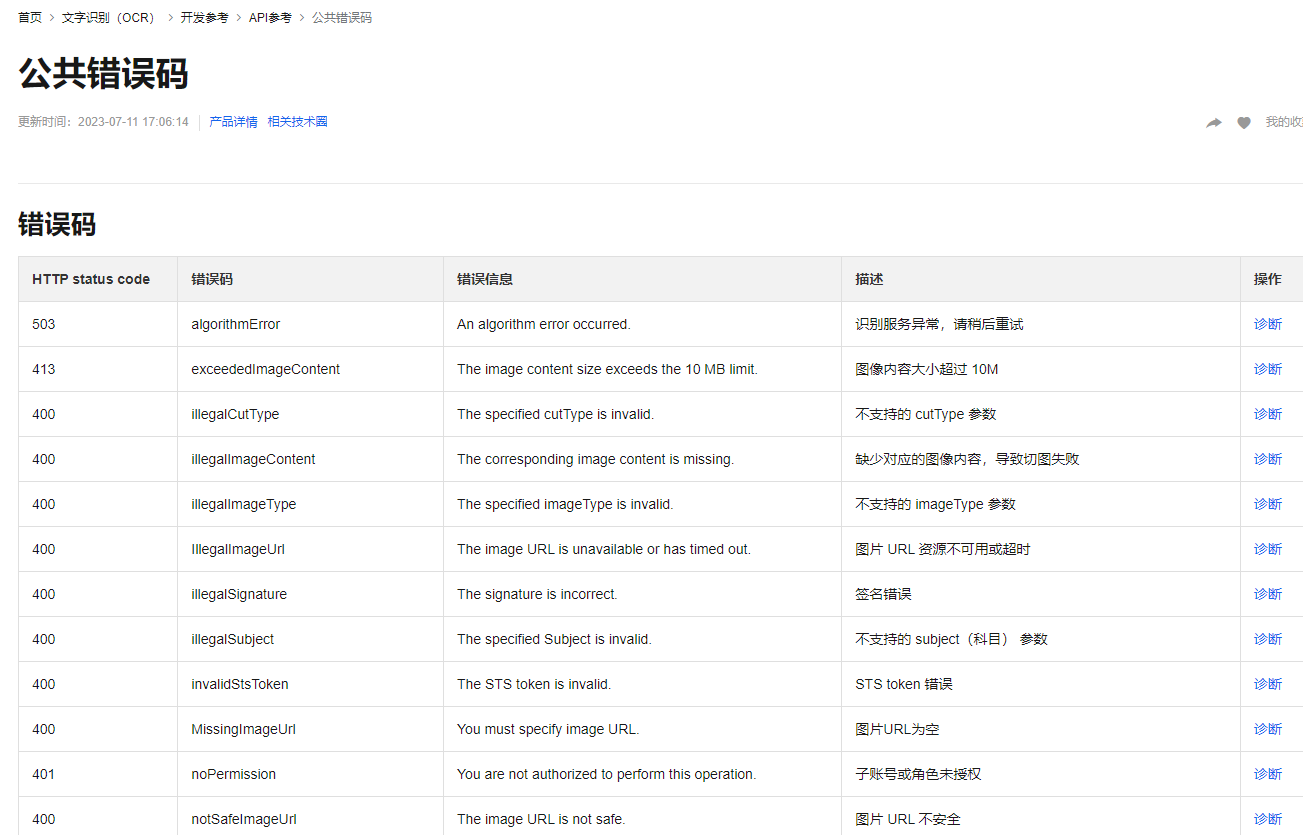Image resolution: width=1303 pixels, height=835 pixels.
Task: Click the 公共错误码 breadcrumb item
Action: (x=342, y=18)
